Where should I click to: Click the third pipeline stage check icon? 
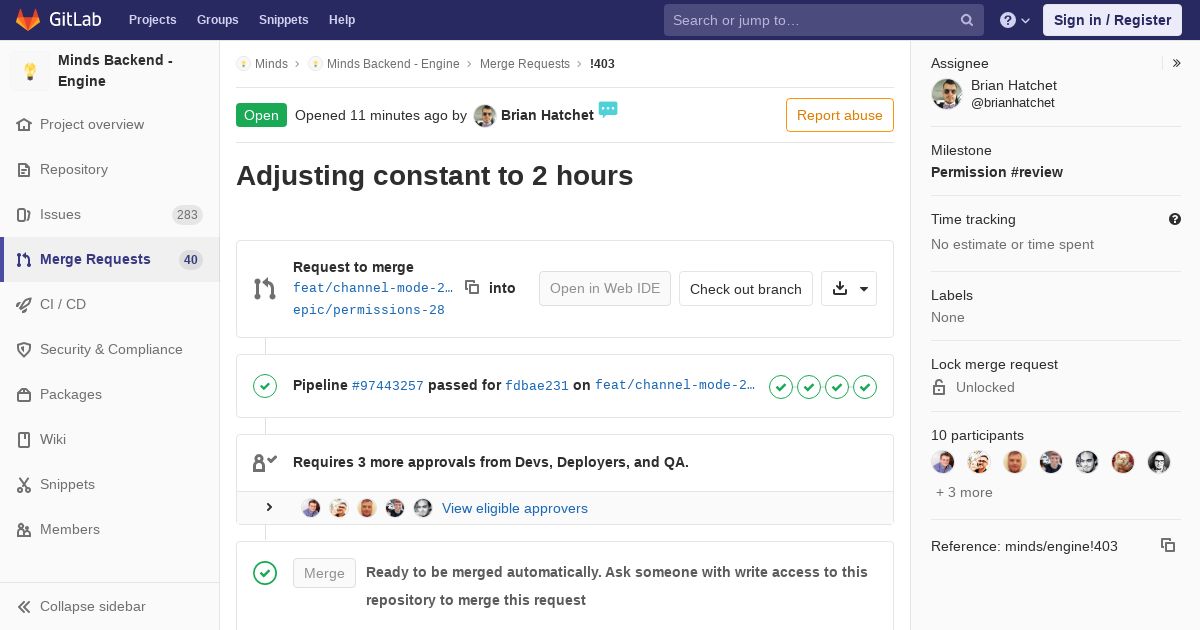pos(837,387)
